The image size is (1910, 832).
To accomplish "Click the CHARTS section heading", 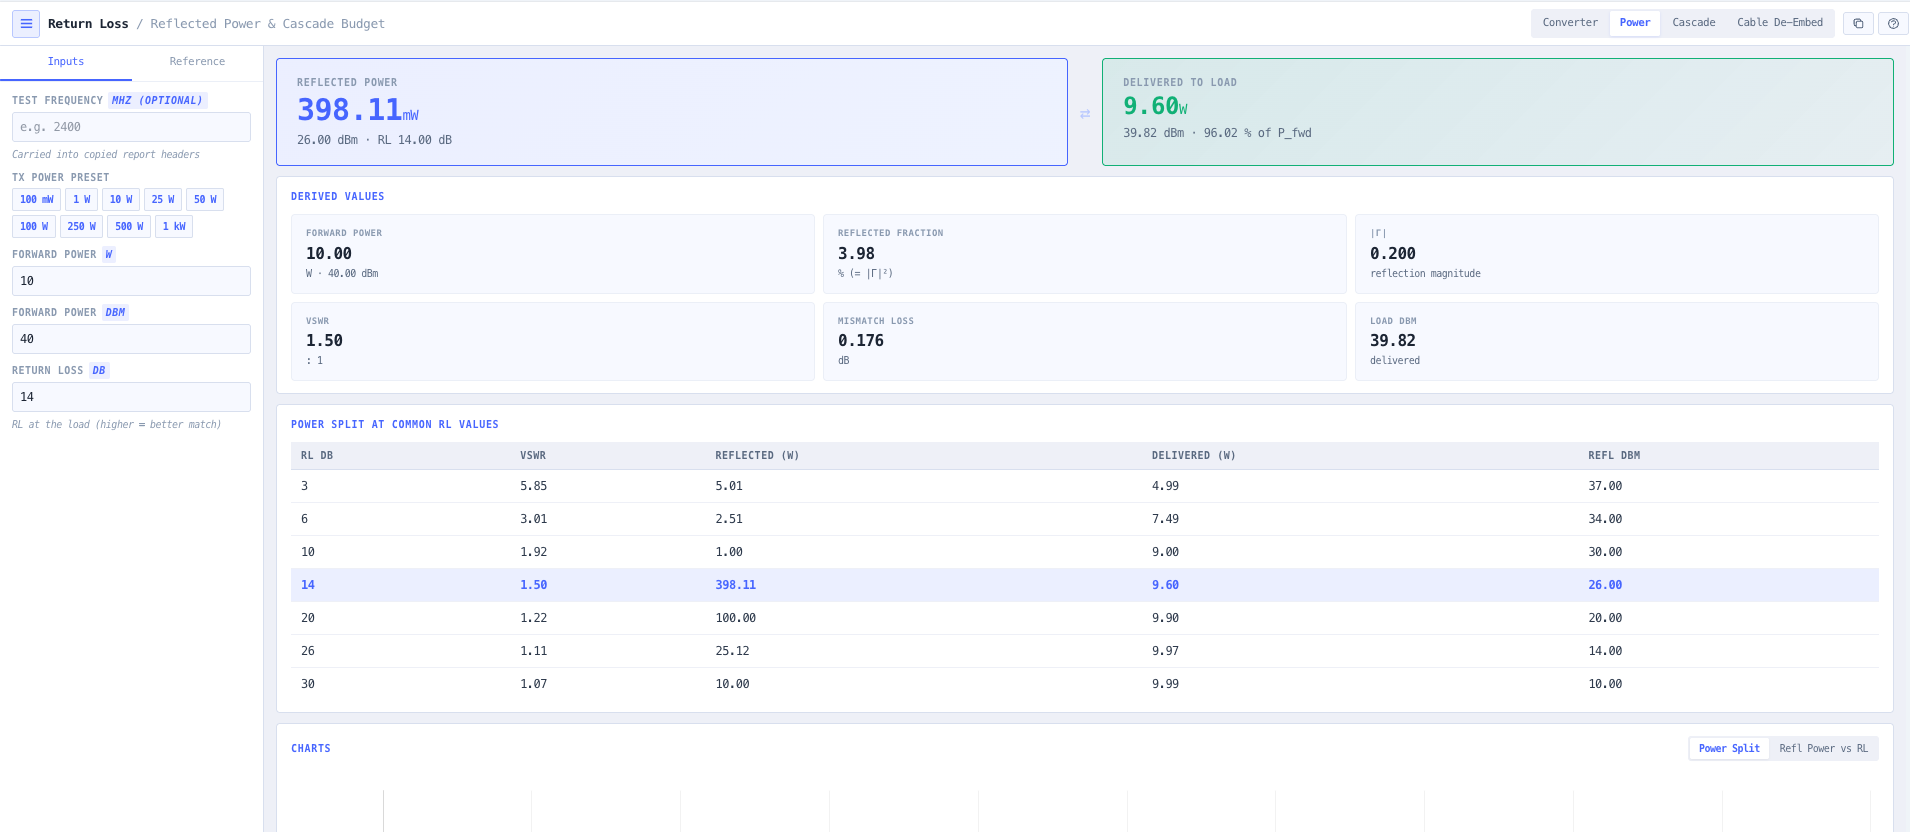I will 311,749.
